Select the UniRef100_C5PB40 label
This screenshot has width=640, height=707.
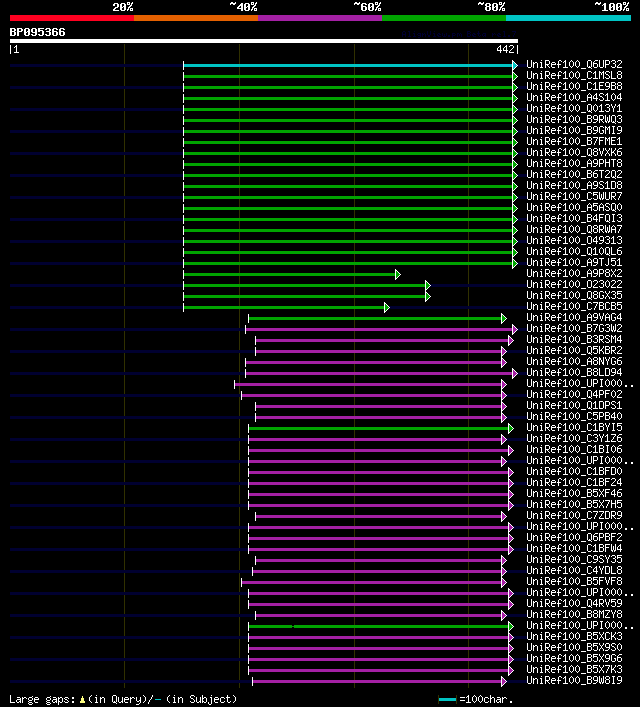[x=574, y=416]
